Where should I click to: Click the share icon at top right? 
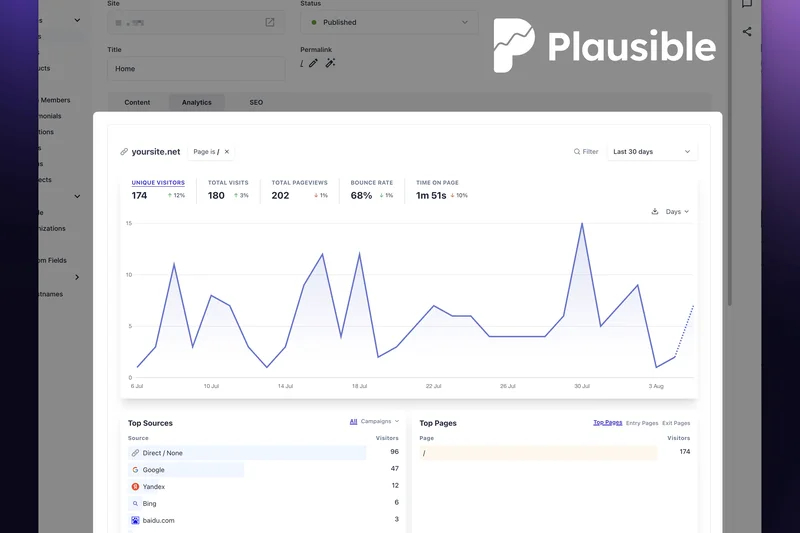(747, 32)
